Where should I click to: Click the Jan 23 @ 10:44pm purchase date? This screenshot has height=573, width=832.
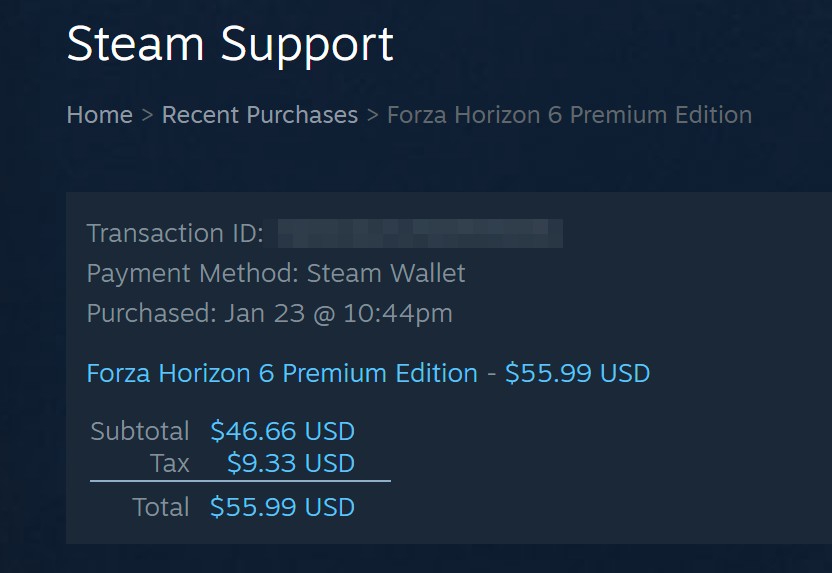coord(338,313)
